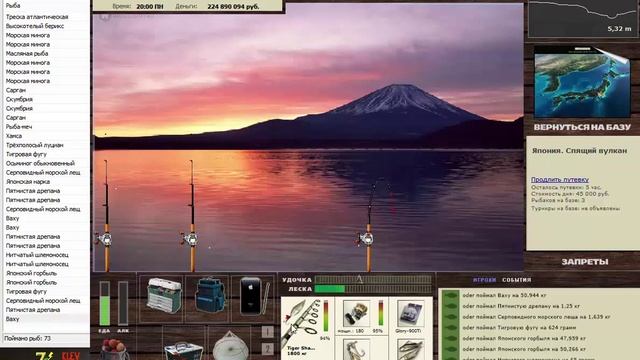640x360 pixels.
Task: Click the bait icon below Glory-900Ti
Action: (410, 350)
